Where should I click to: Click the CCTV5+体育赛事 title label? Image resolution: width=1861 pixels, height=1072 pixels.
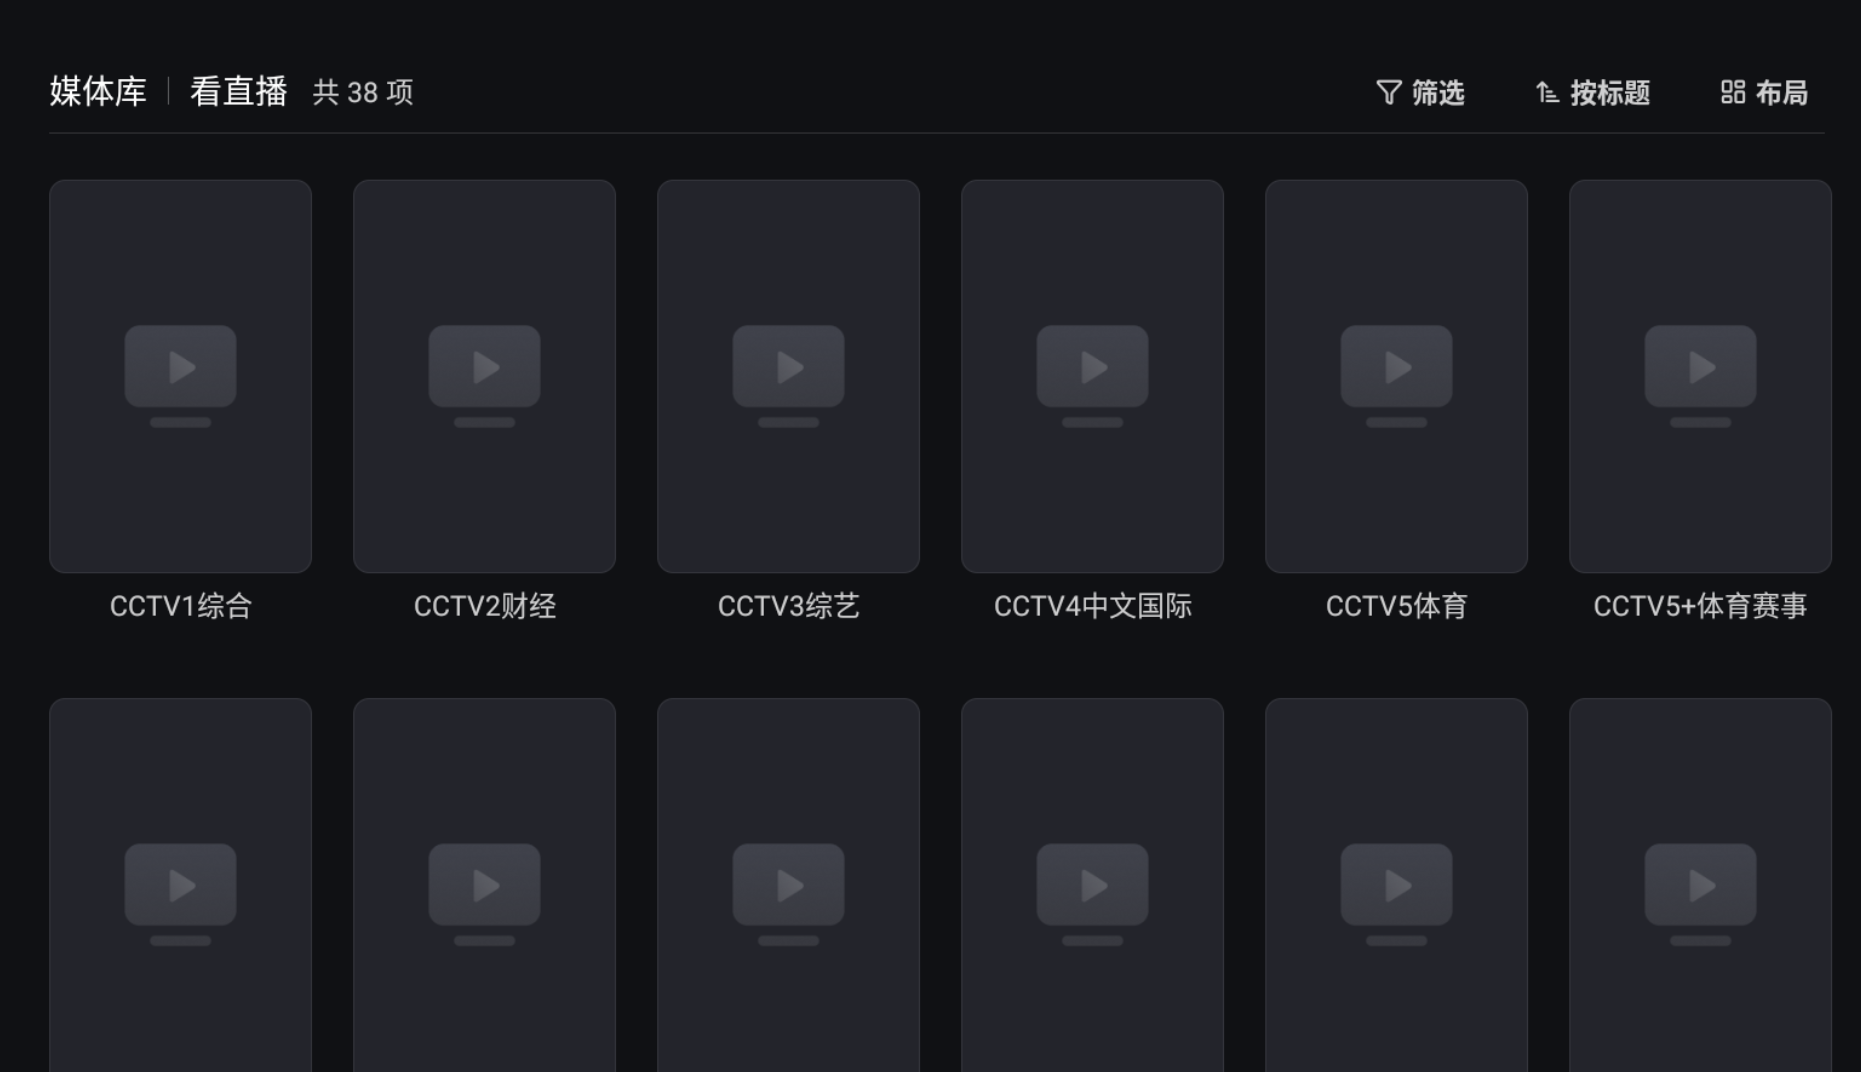[1700, 606]
